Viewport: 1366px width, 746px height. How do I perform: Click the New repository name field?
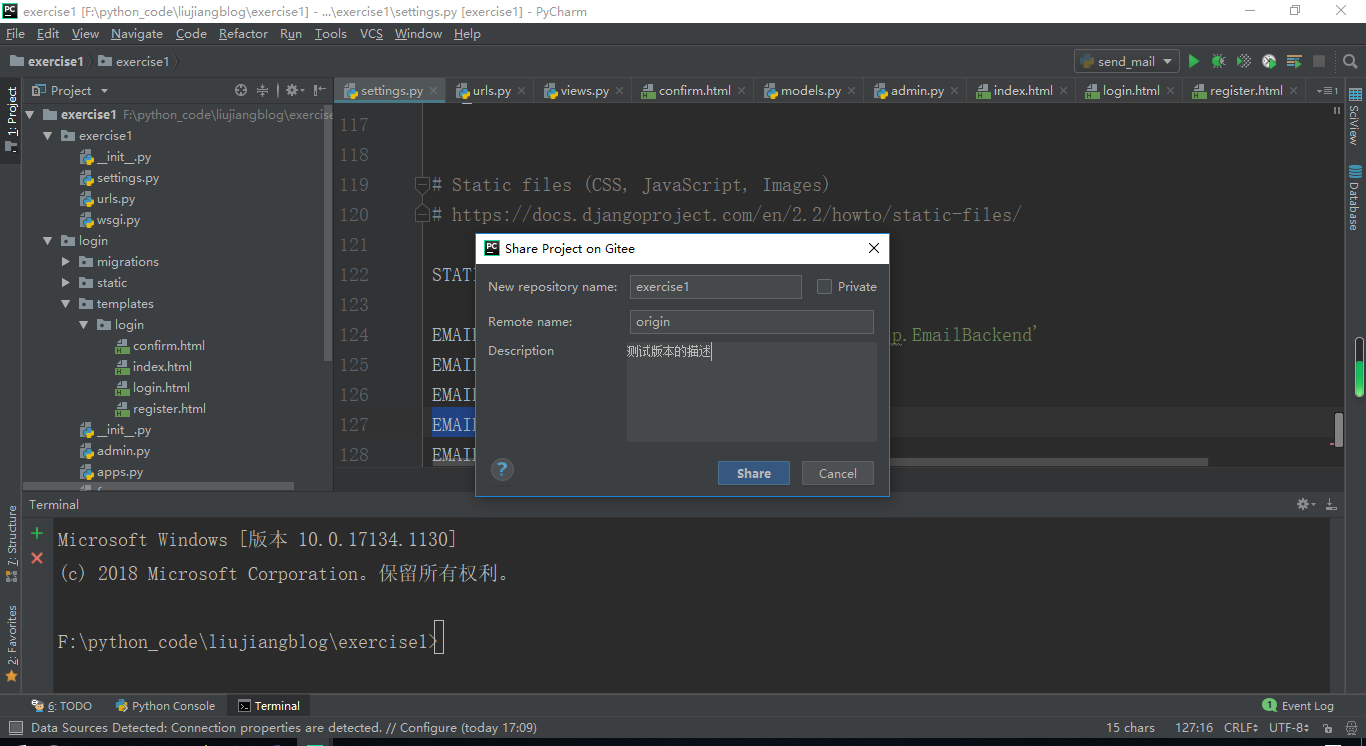716,287
